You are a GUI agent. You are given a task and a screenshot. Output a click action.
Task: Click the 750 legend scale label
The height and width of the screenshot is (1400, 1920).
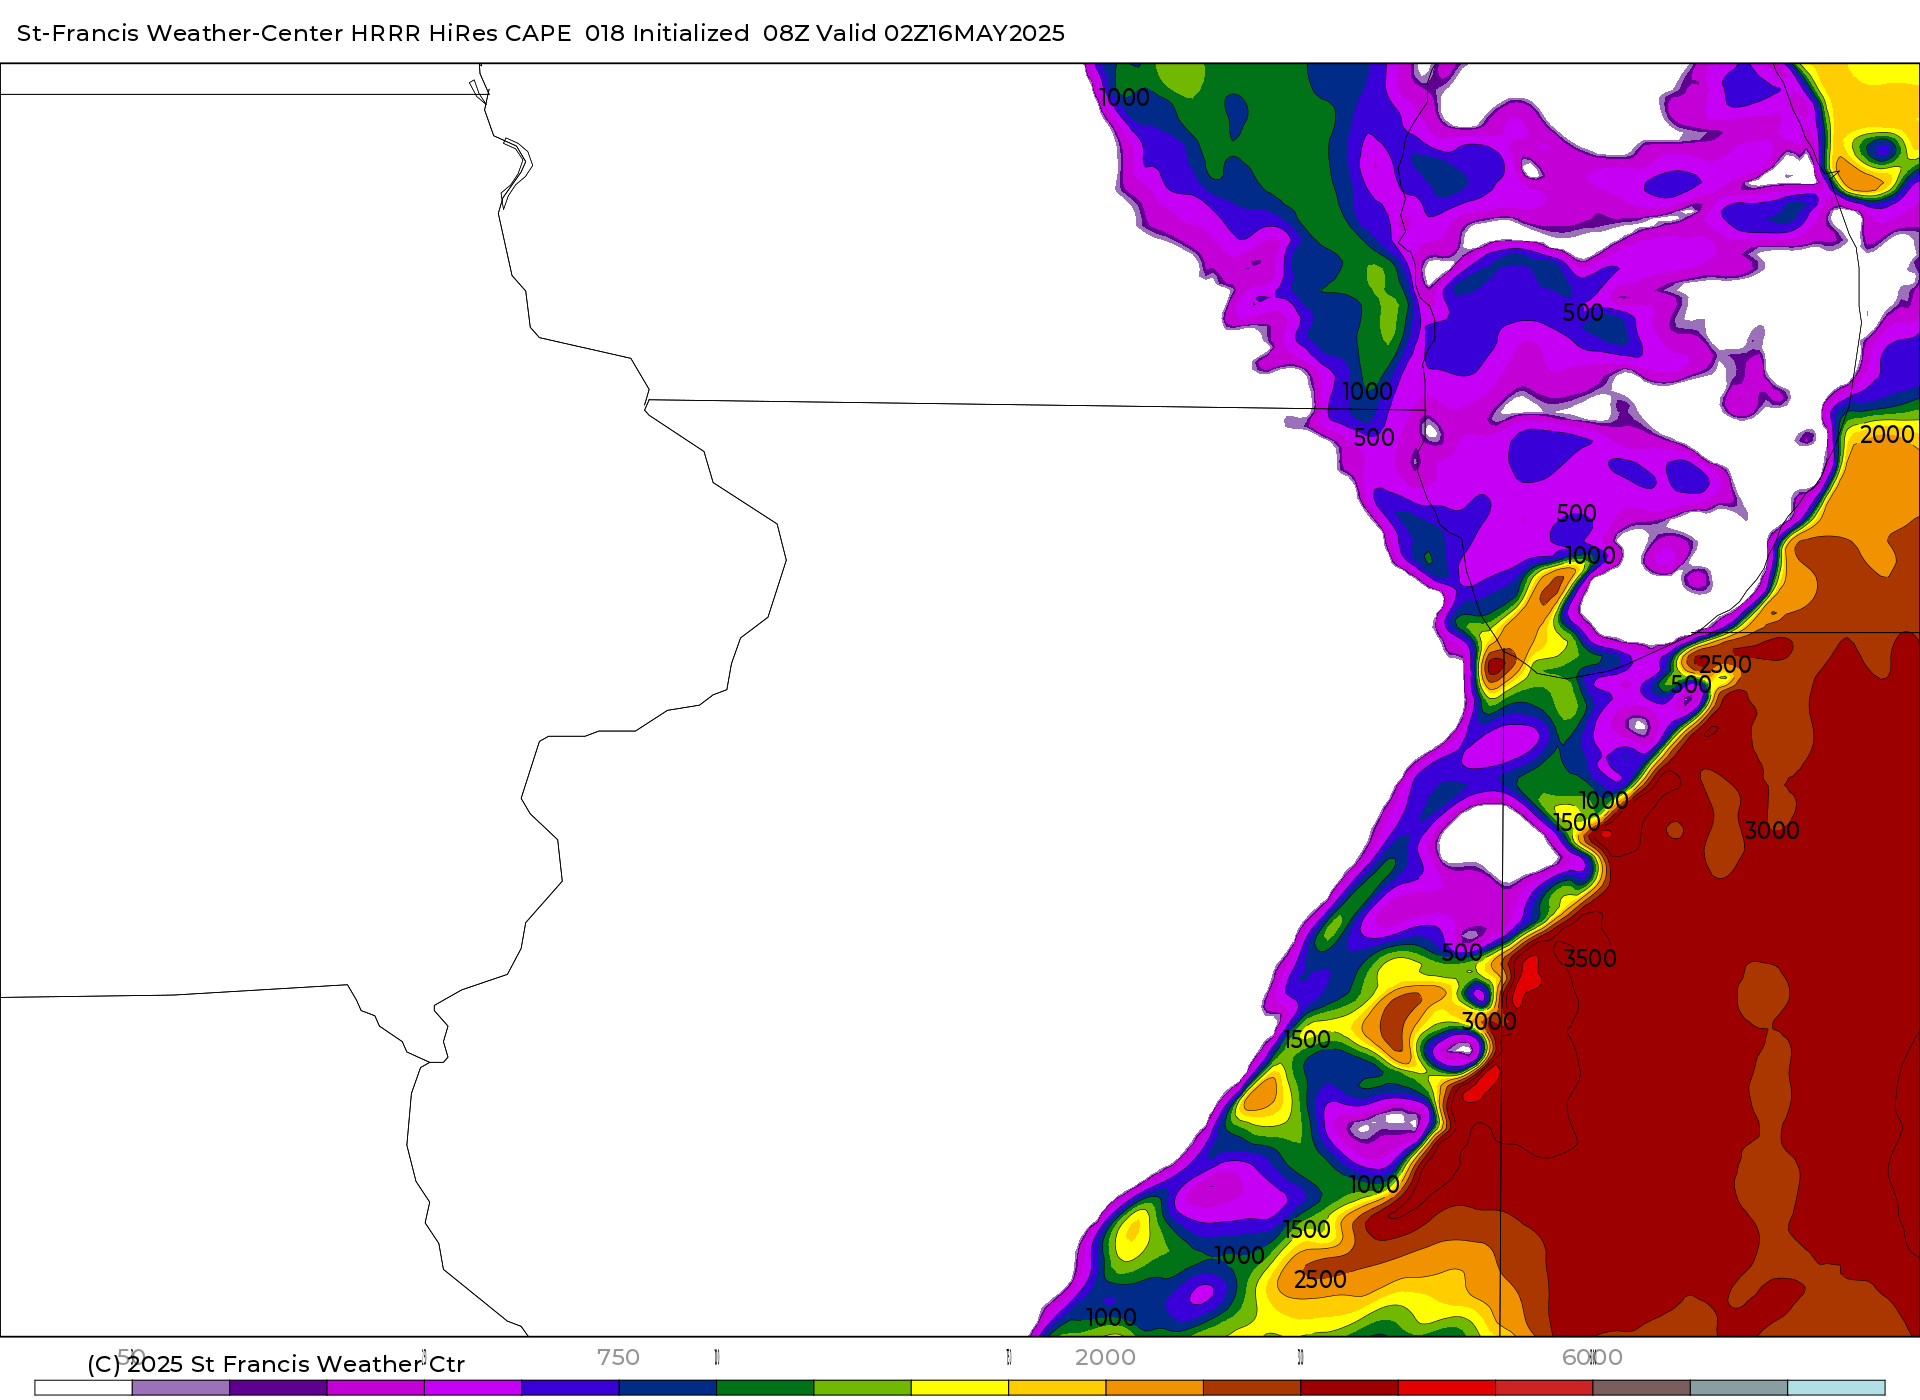[x=618, y=1357]
